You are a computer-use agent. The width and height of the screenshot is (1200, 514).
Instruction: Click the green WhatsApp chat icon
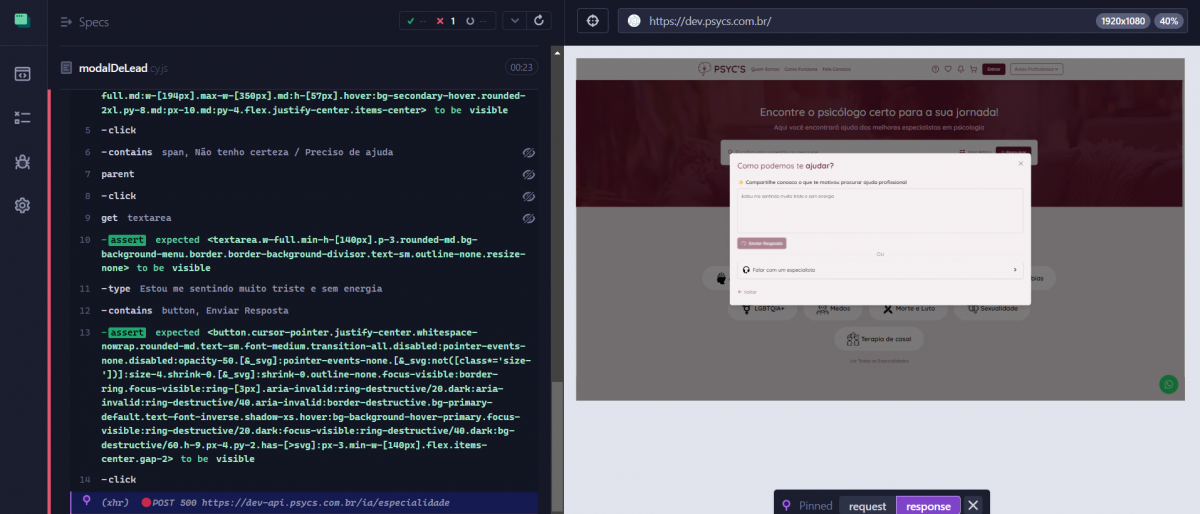tap(1168, 384)
